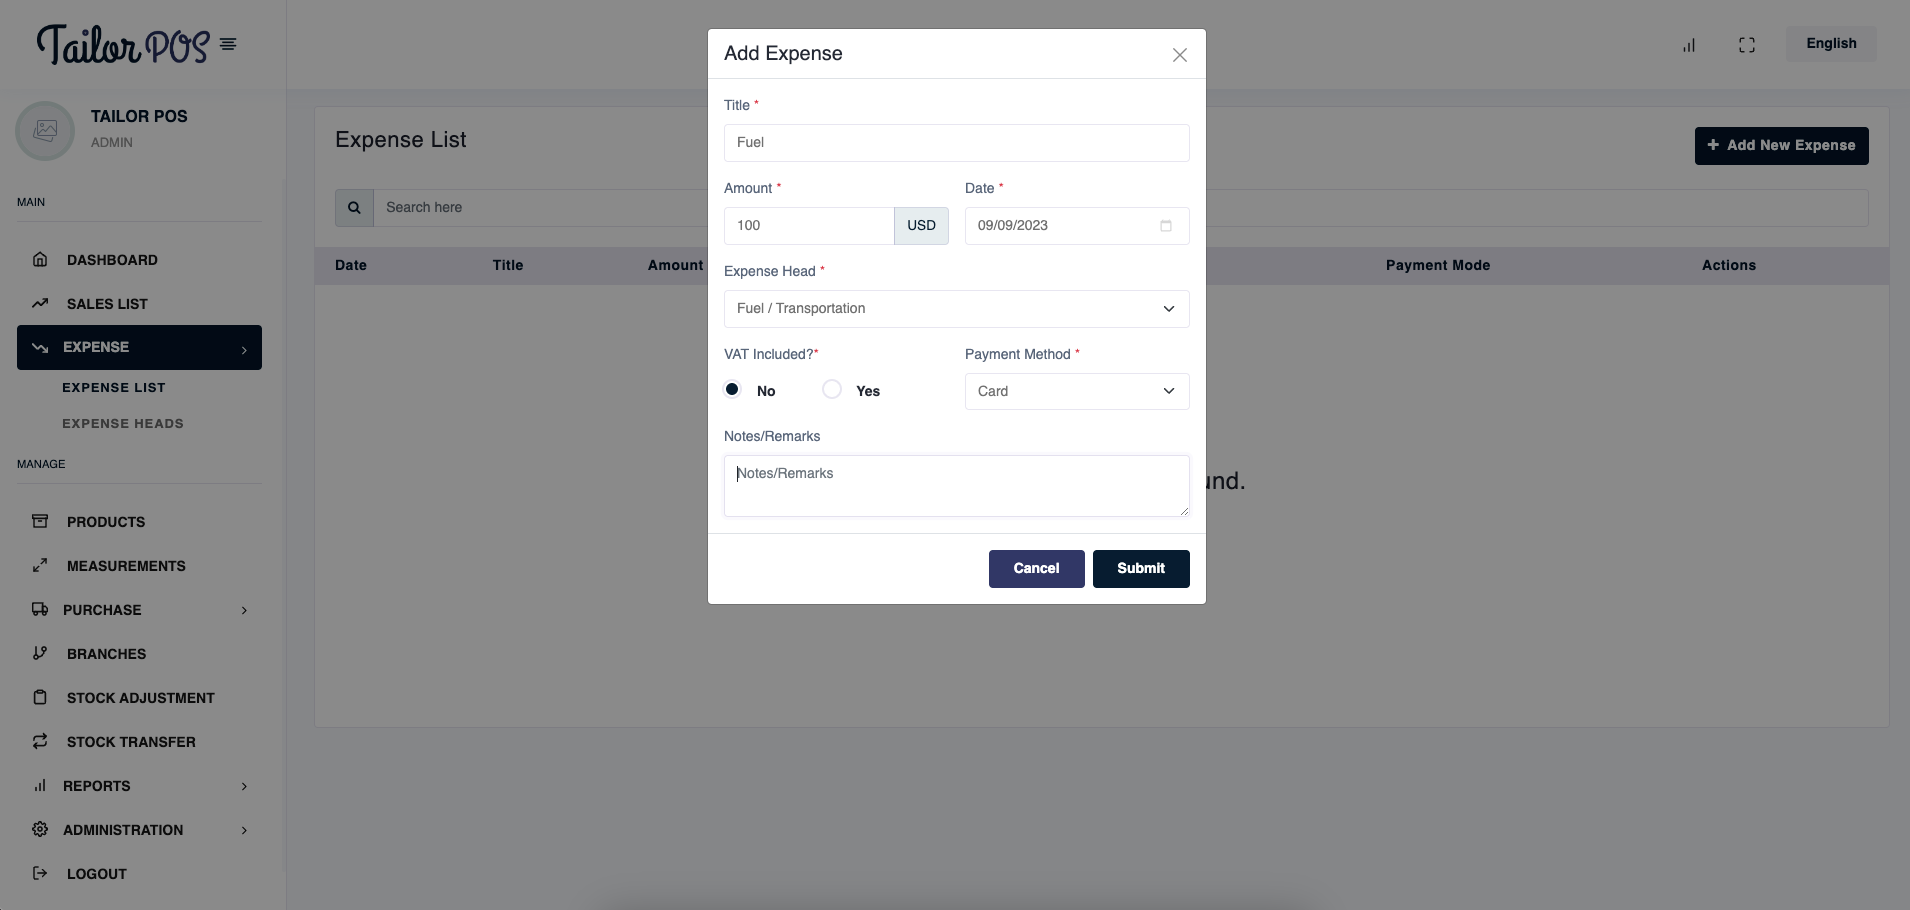Expand the Reports submenu chevron
1910x910 pixels.
pos(244,786)
